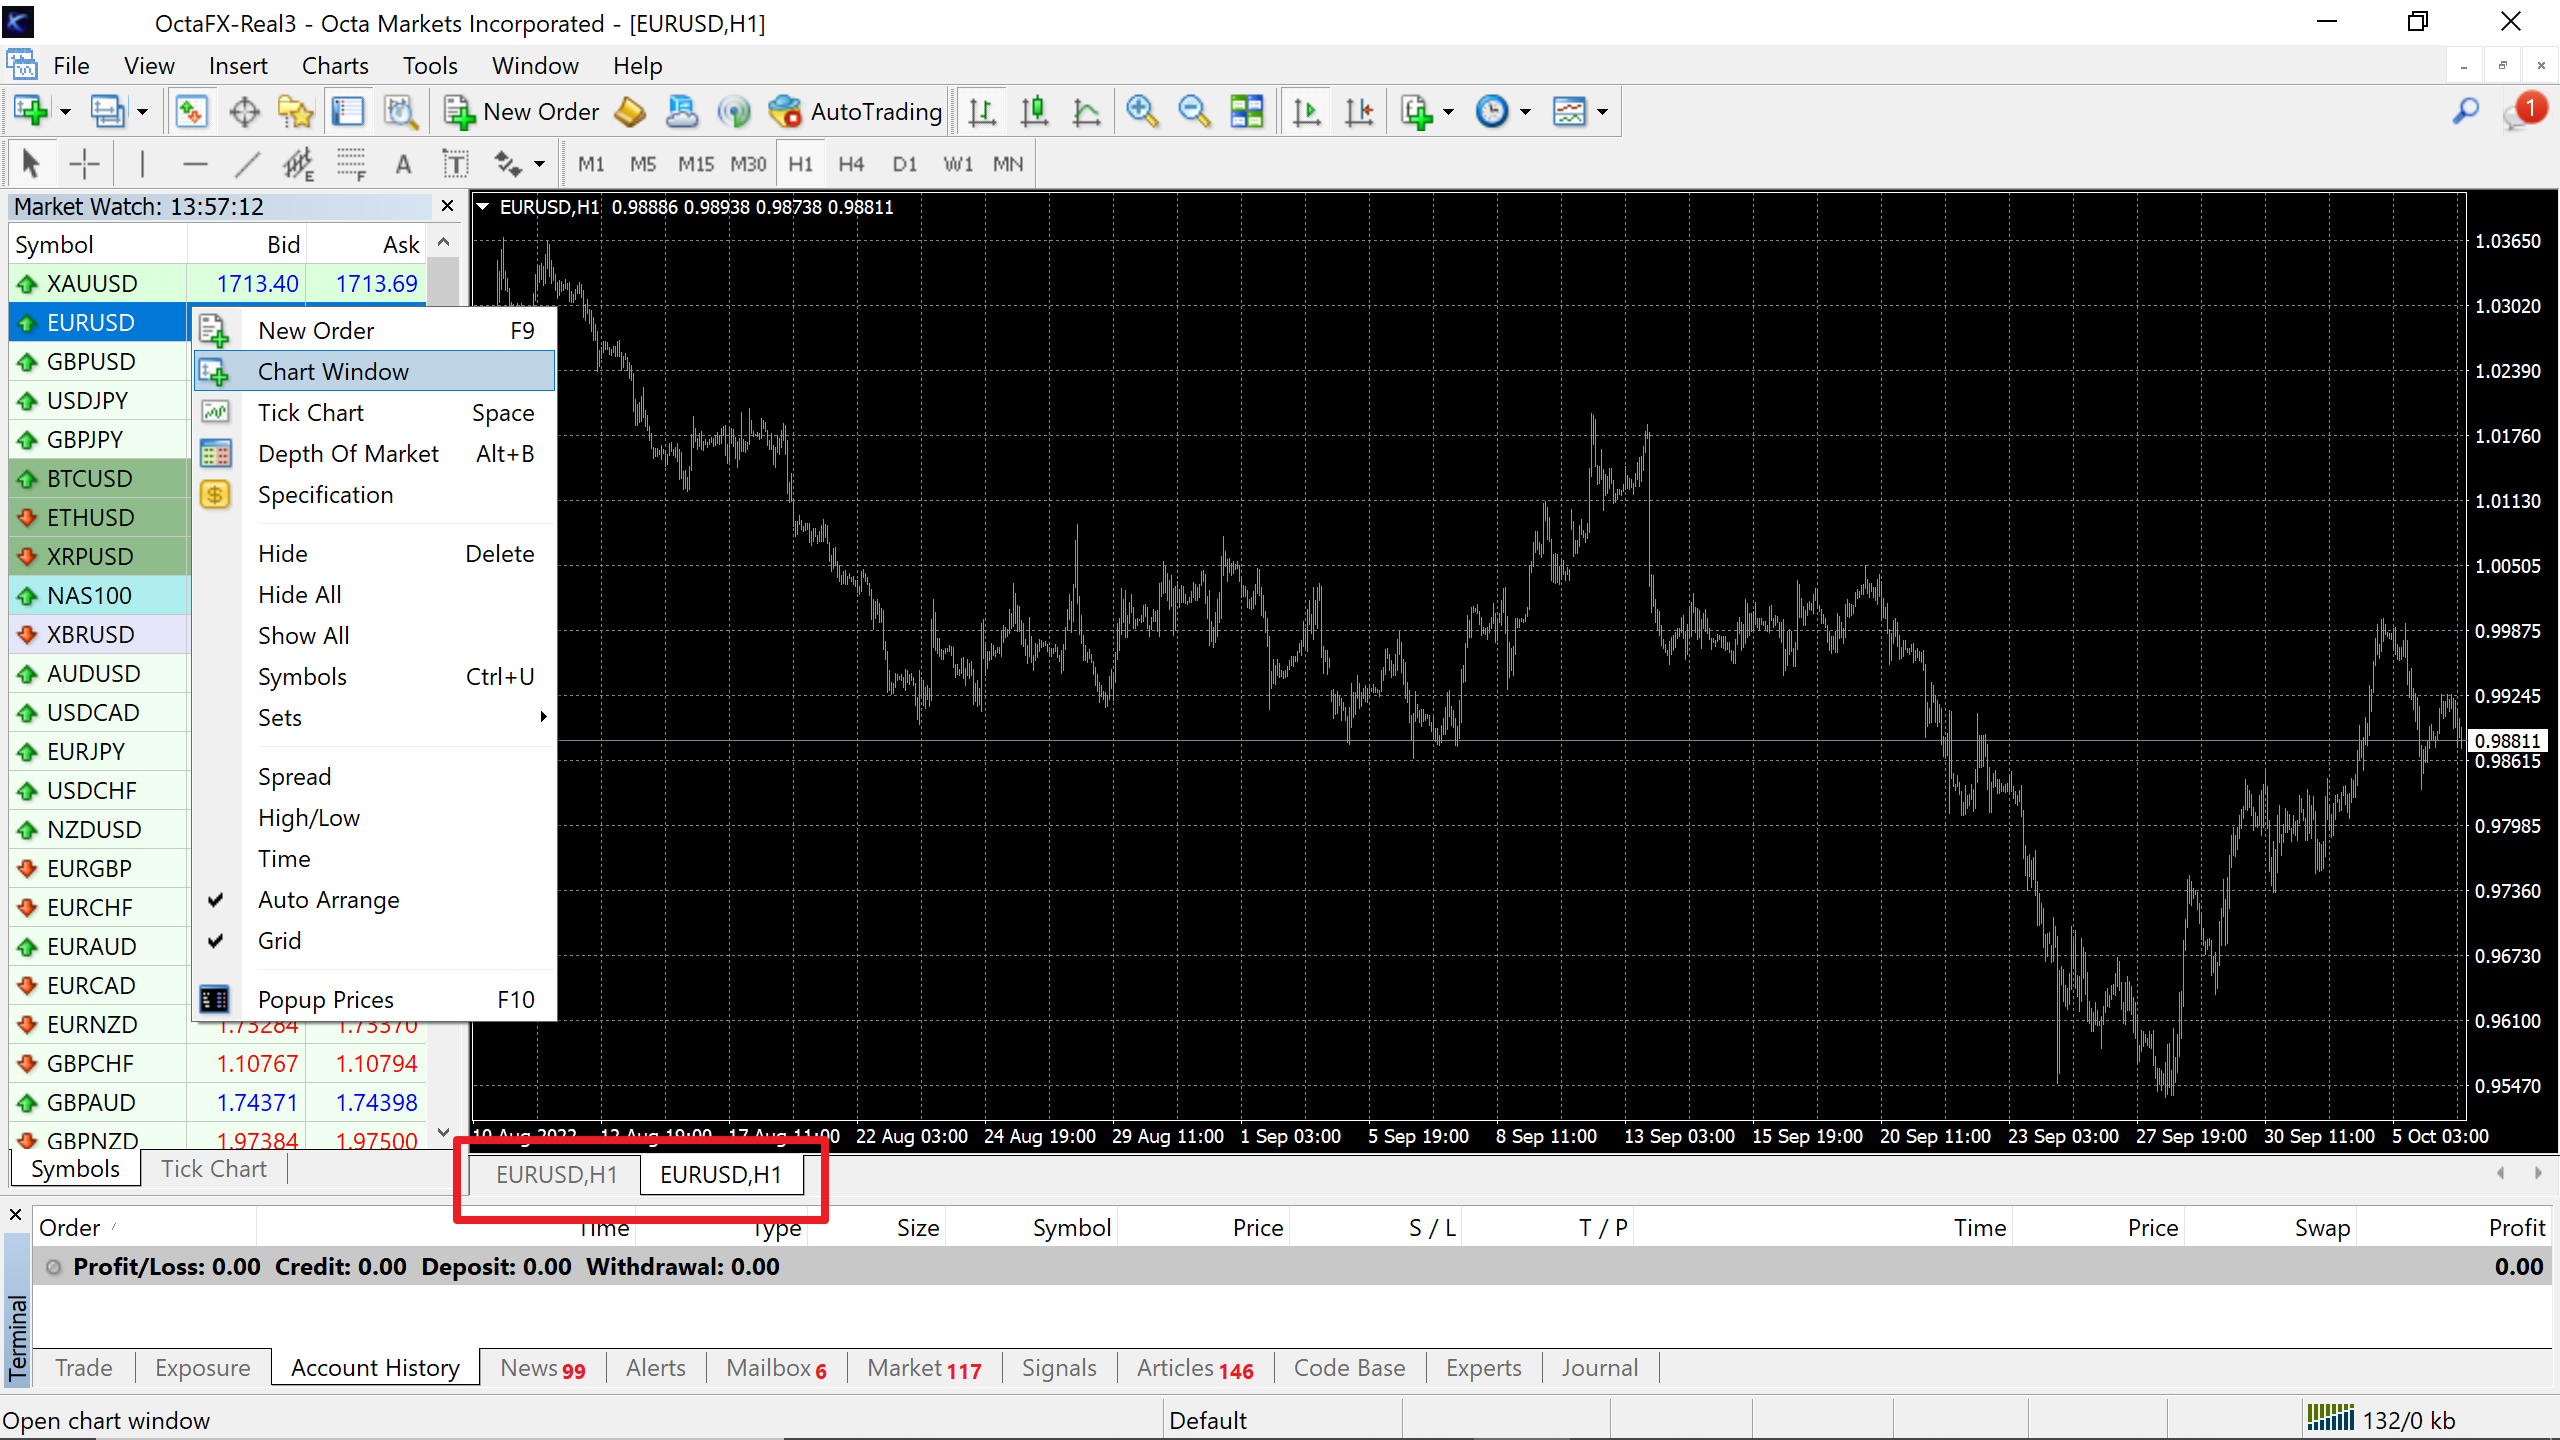This screenshot has height=1440, width=2560.
Task: Open the line studies dropdown arrow
Action: click(x=536, y=163)
